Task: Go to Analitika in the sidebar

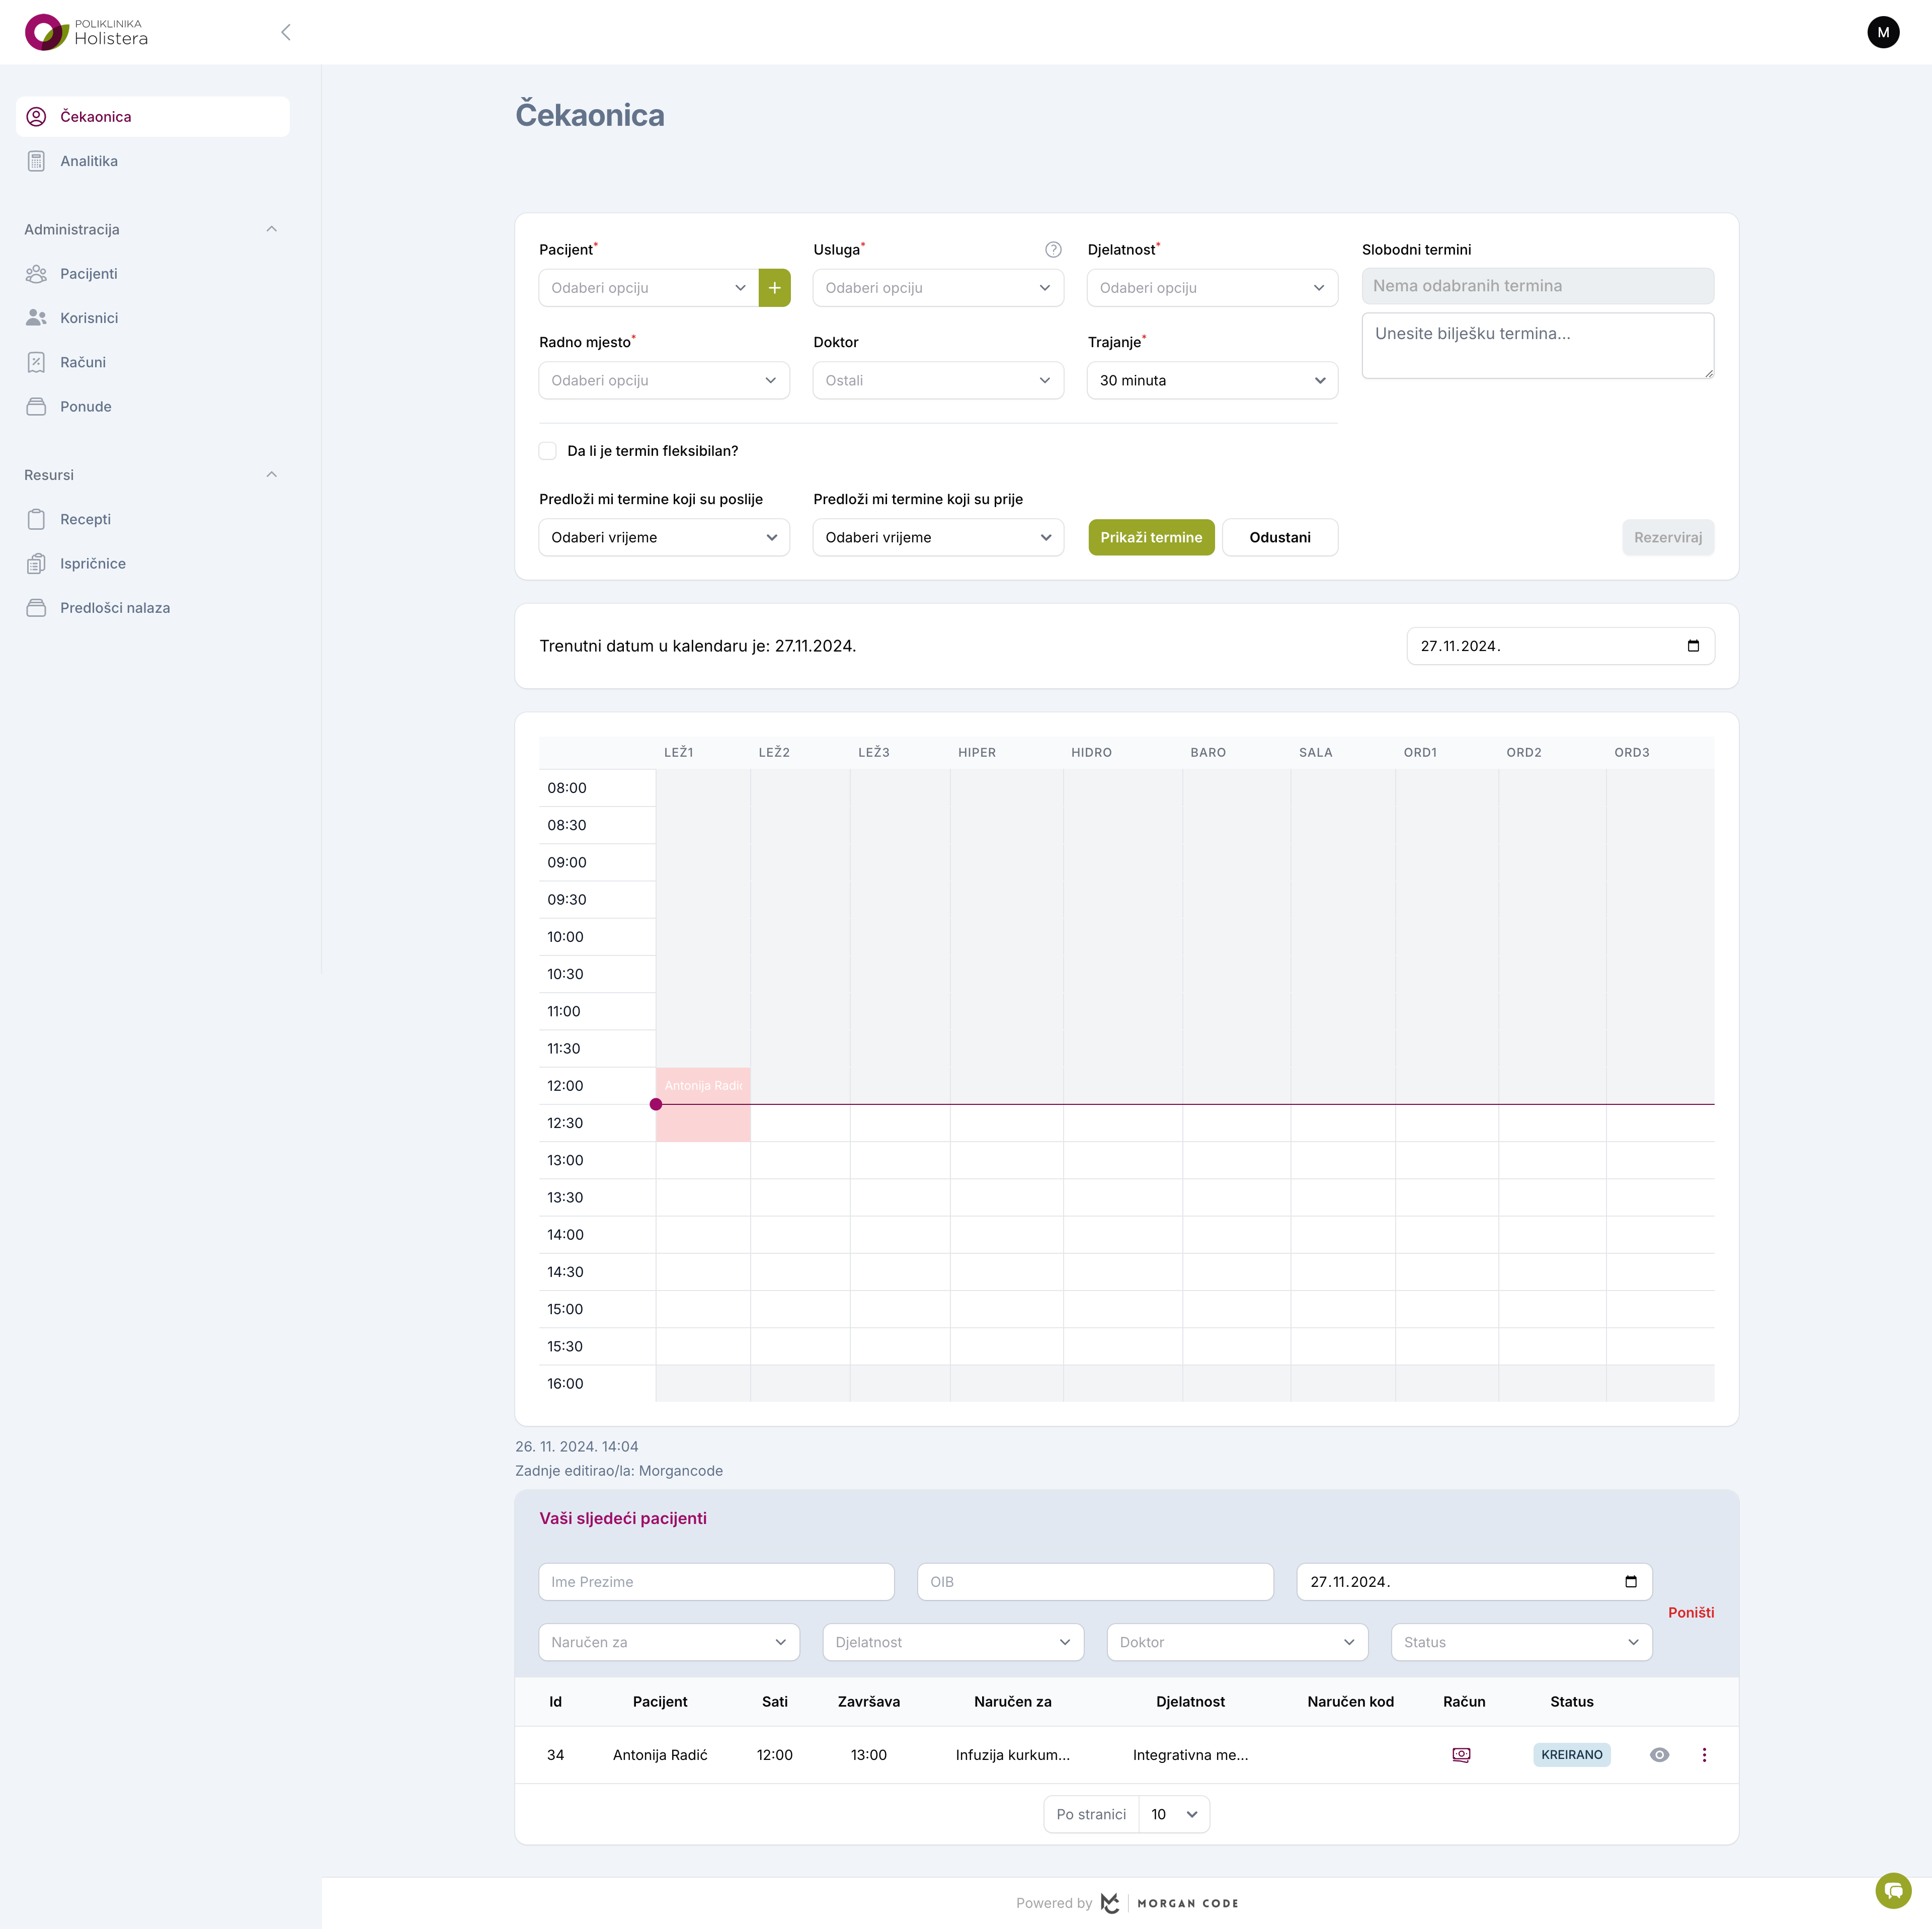Action: 88,161
